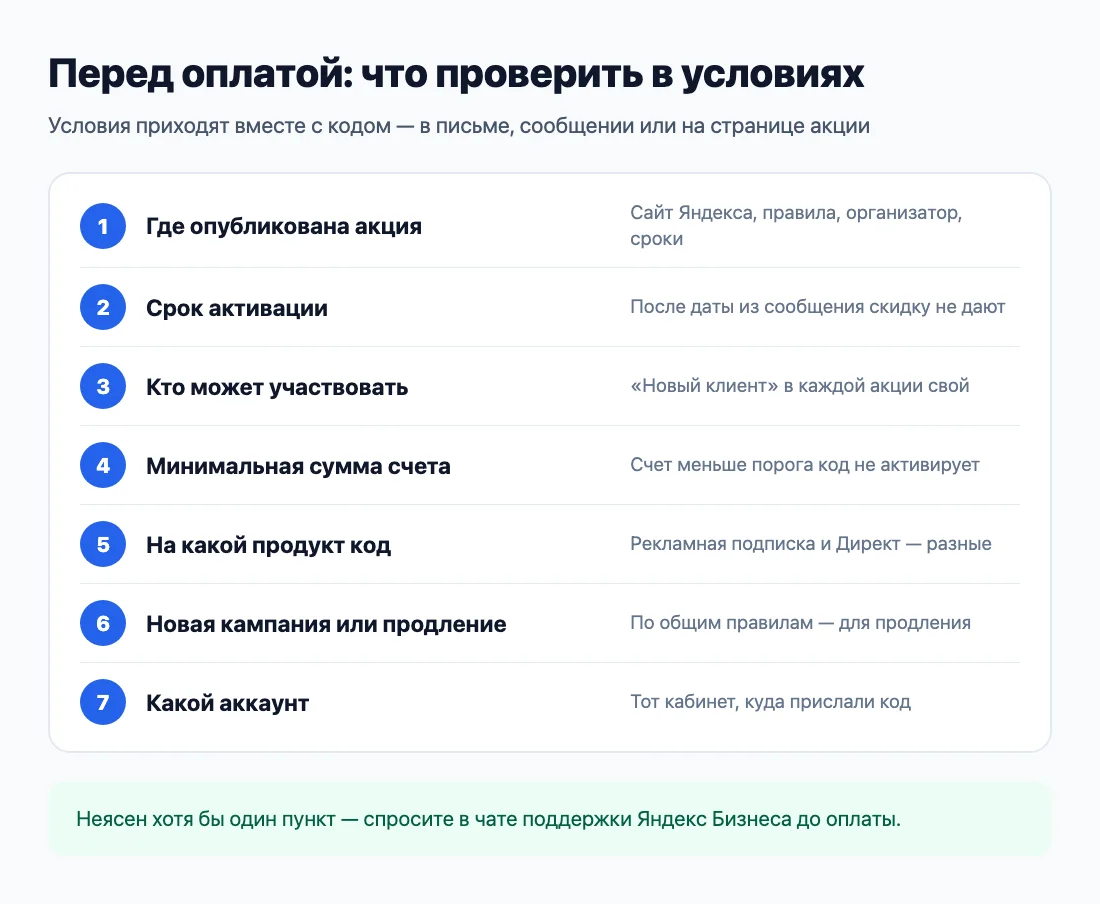
Task: Select the text «На какой продукт код»
Action: tap(269, 545)
